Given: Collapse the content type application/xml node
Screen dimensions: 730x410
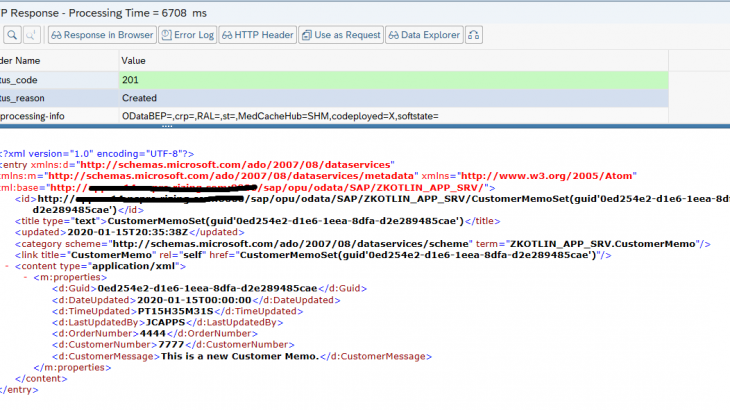Looking at the screenshot, I should pos(8,266).
